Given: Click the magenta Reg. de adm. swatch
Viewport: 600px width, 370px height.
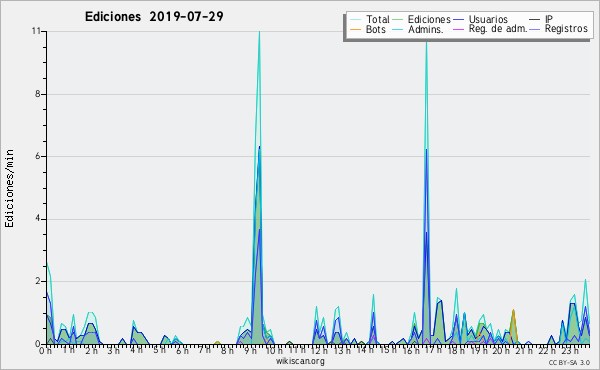Looking at the screenshot, I should click(x=458, y=29).
